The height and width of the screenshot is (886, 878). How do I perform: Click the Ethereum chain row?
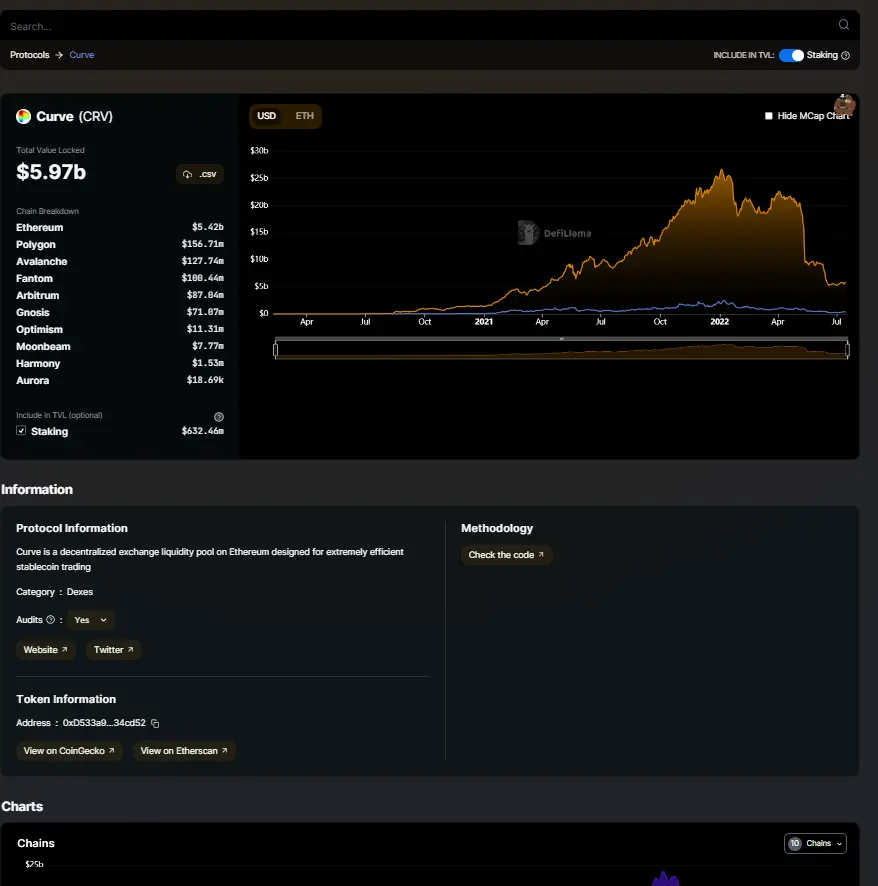pos(120,227)
